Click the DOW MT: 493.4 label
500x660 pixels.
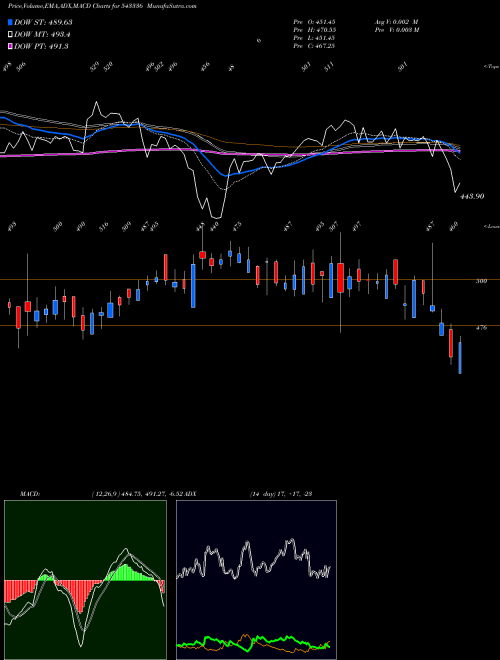point(42,35)
